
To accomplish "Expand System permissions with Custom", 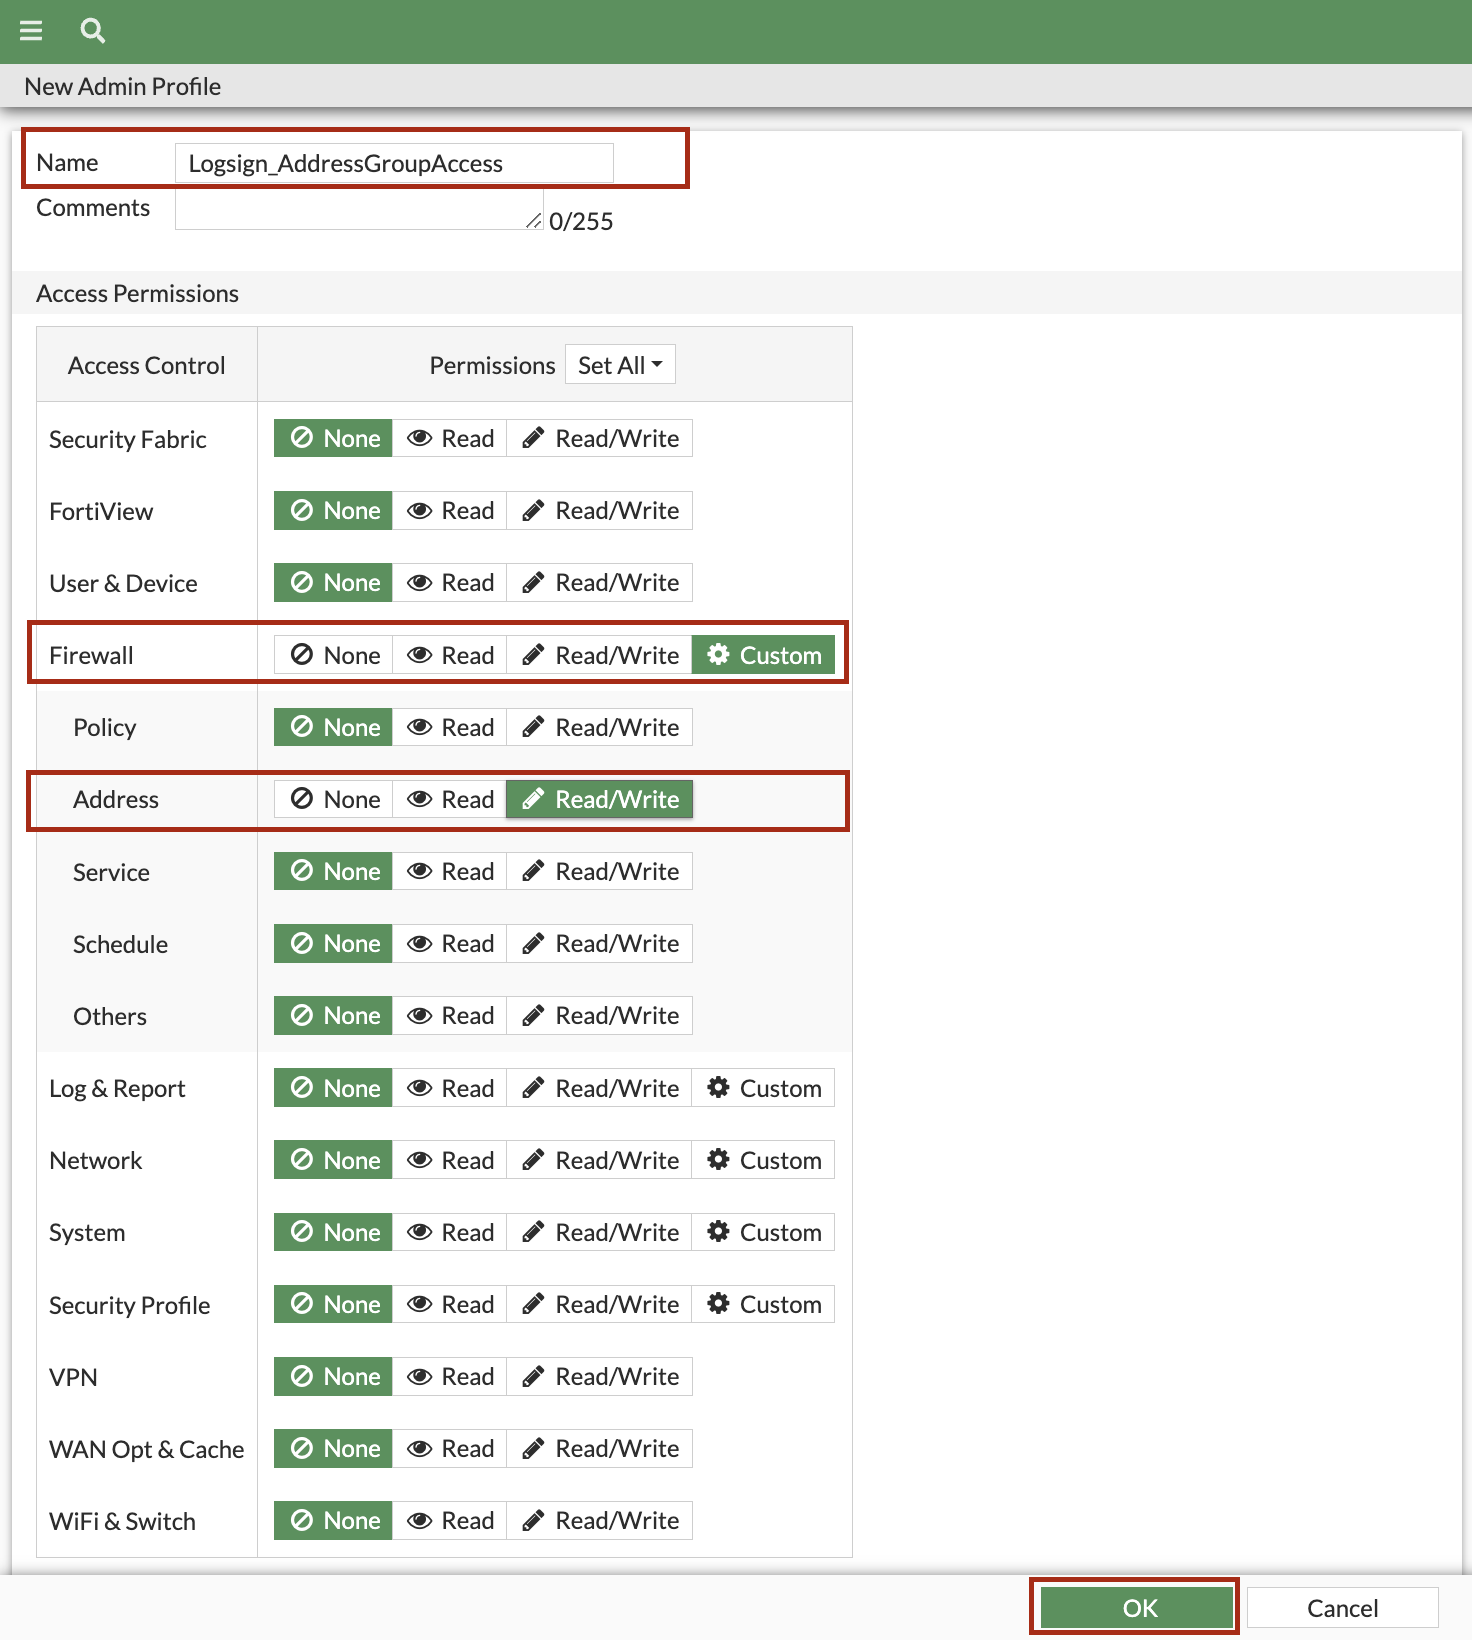I will 763,1232.
